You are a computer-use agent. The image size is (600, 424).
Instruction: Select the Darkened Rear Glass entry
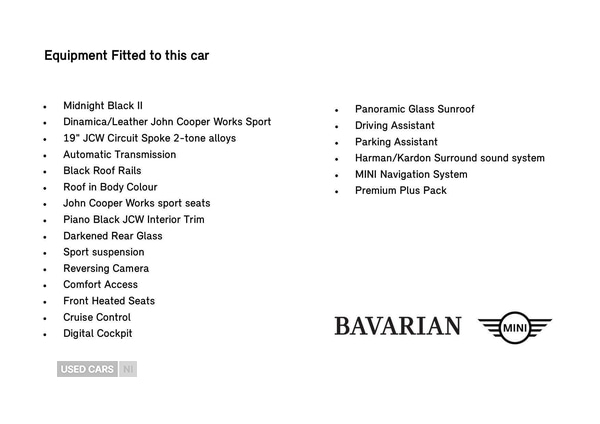point(112,236)
